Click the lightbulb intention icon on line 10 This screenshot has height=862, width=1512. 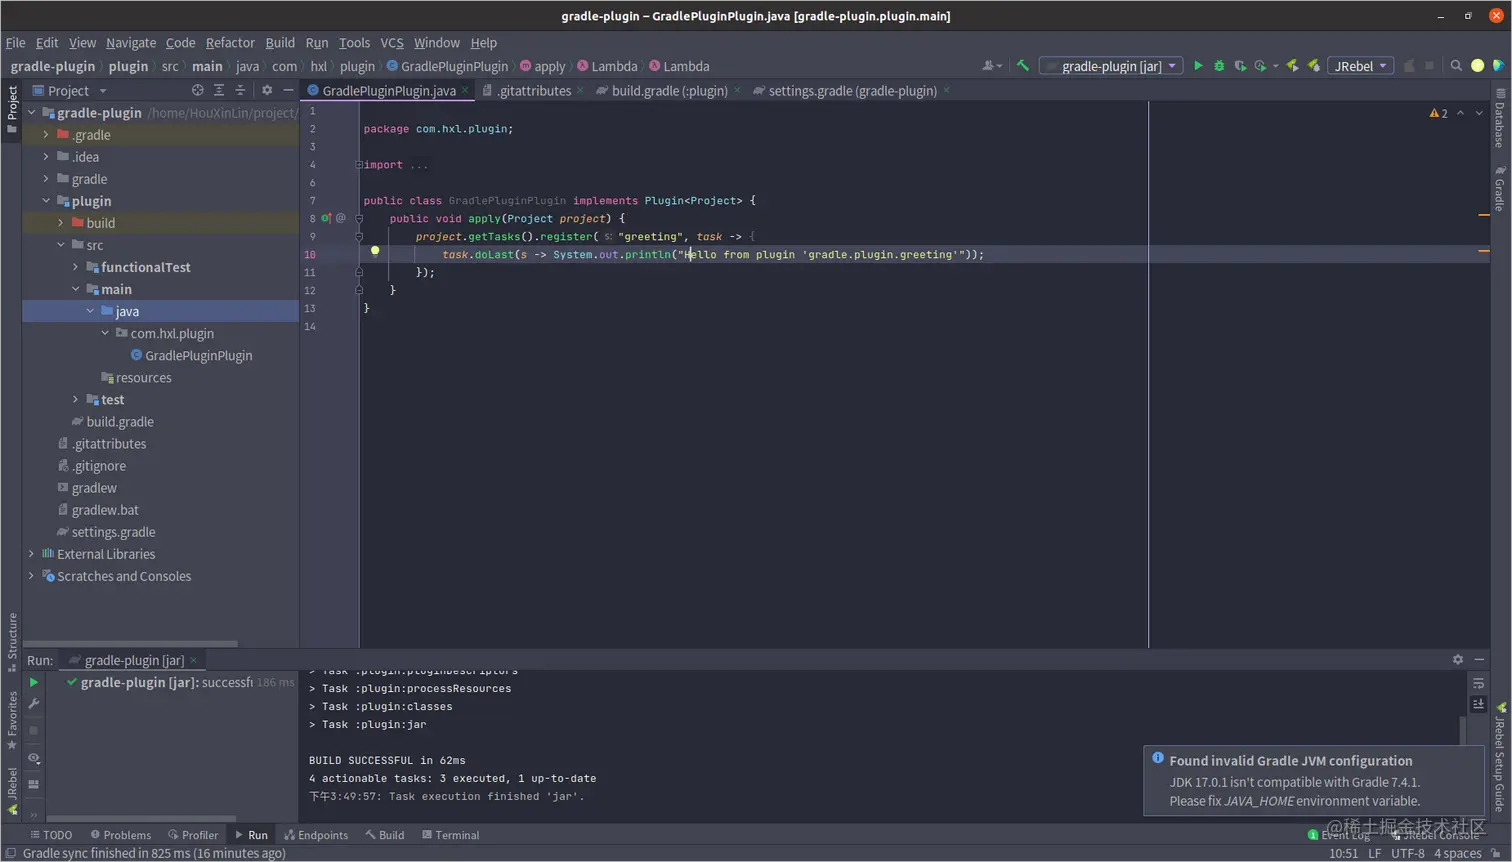375,252
